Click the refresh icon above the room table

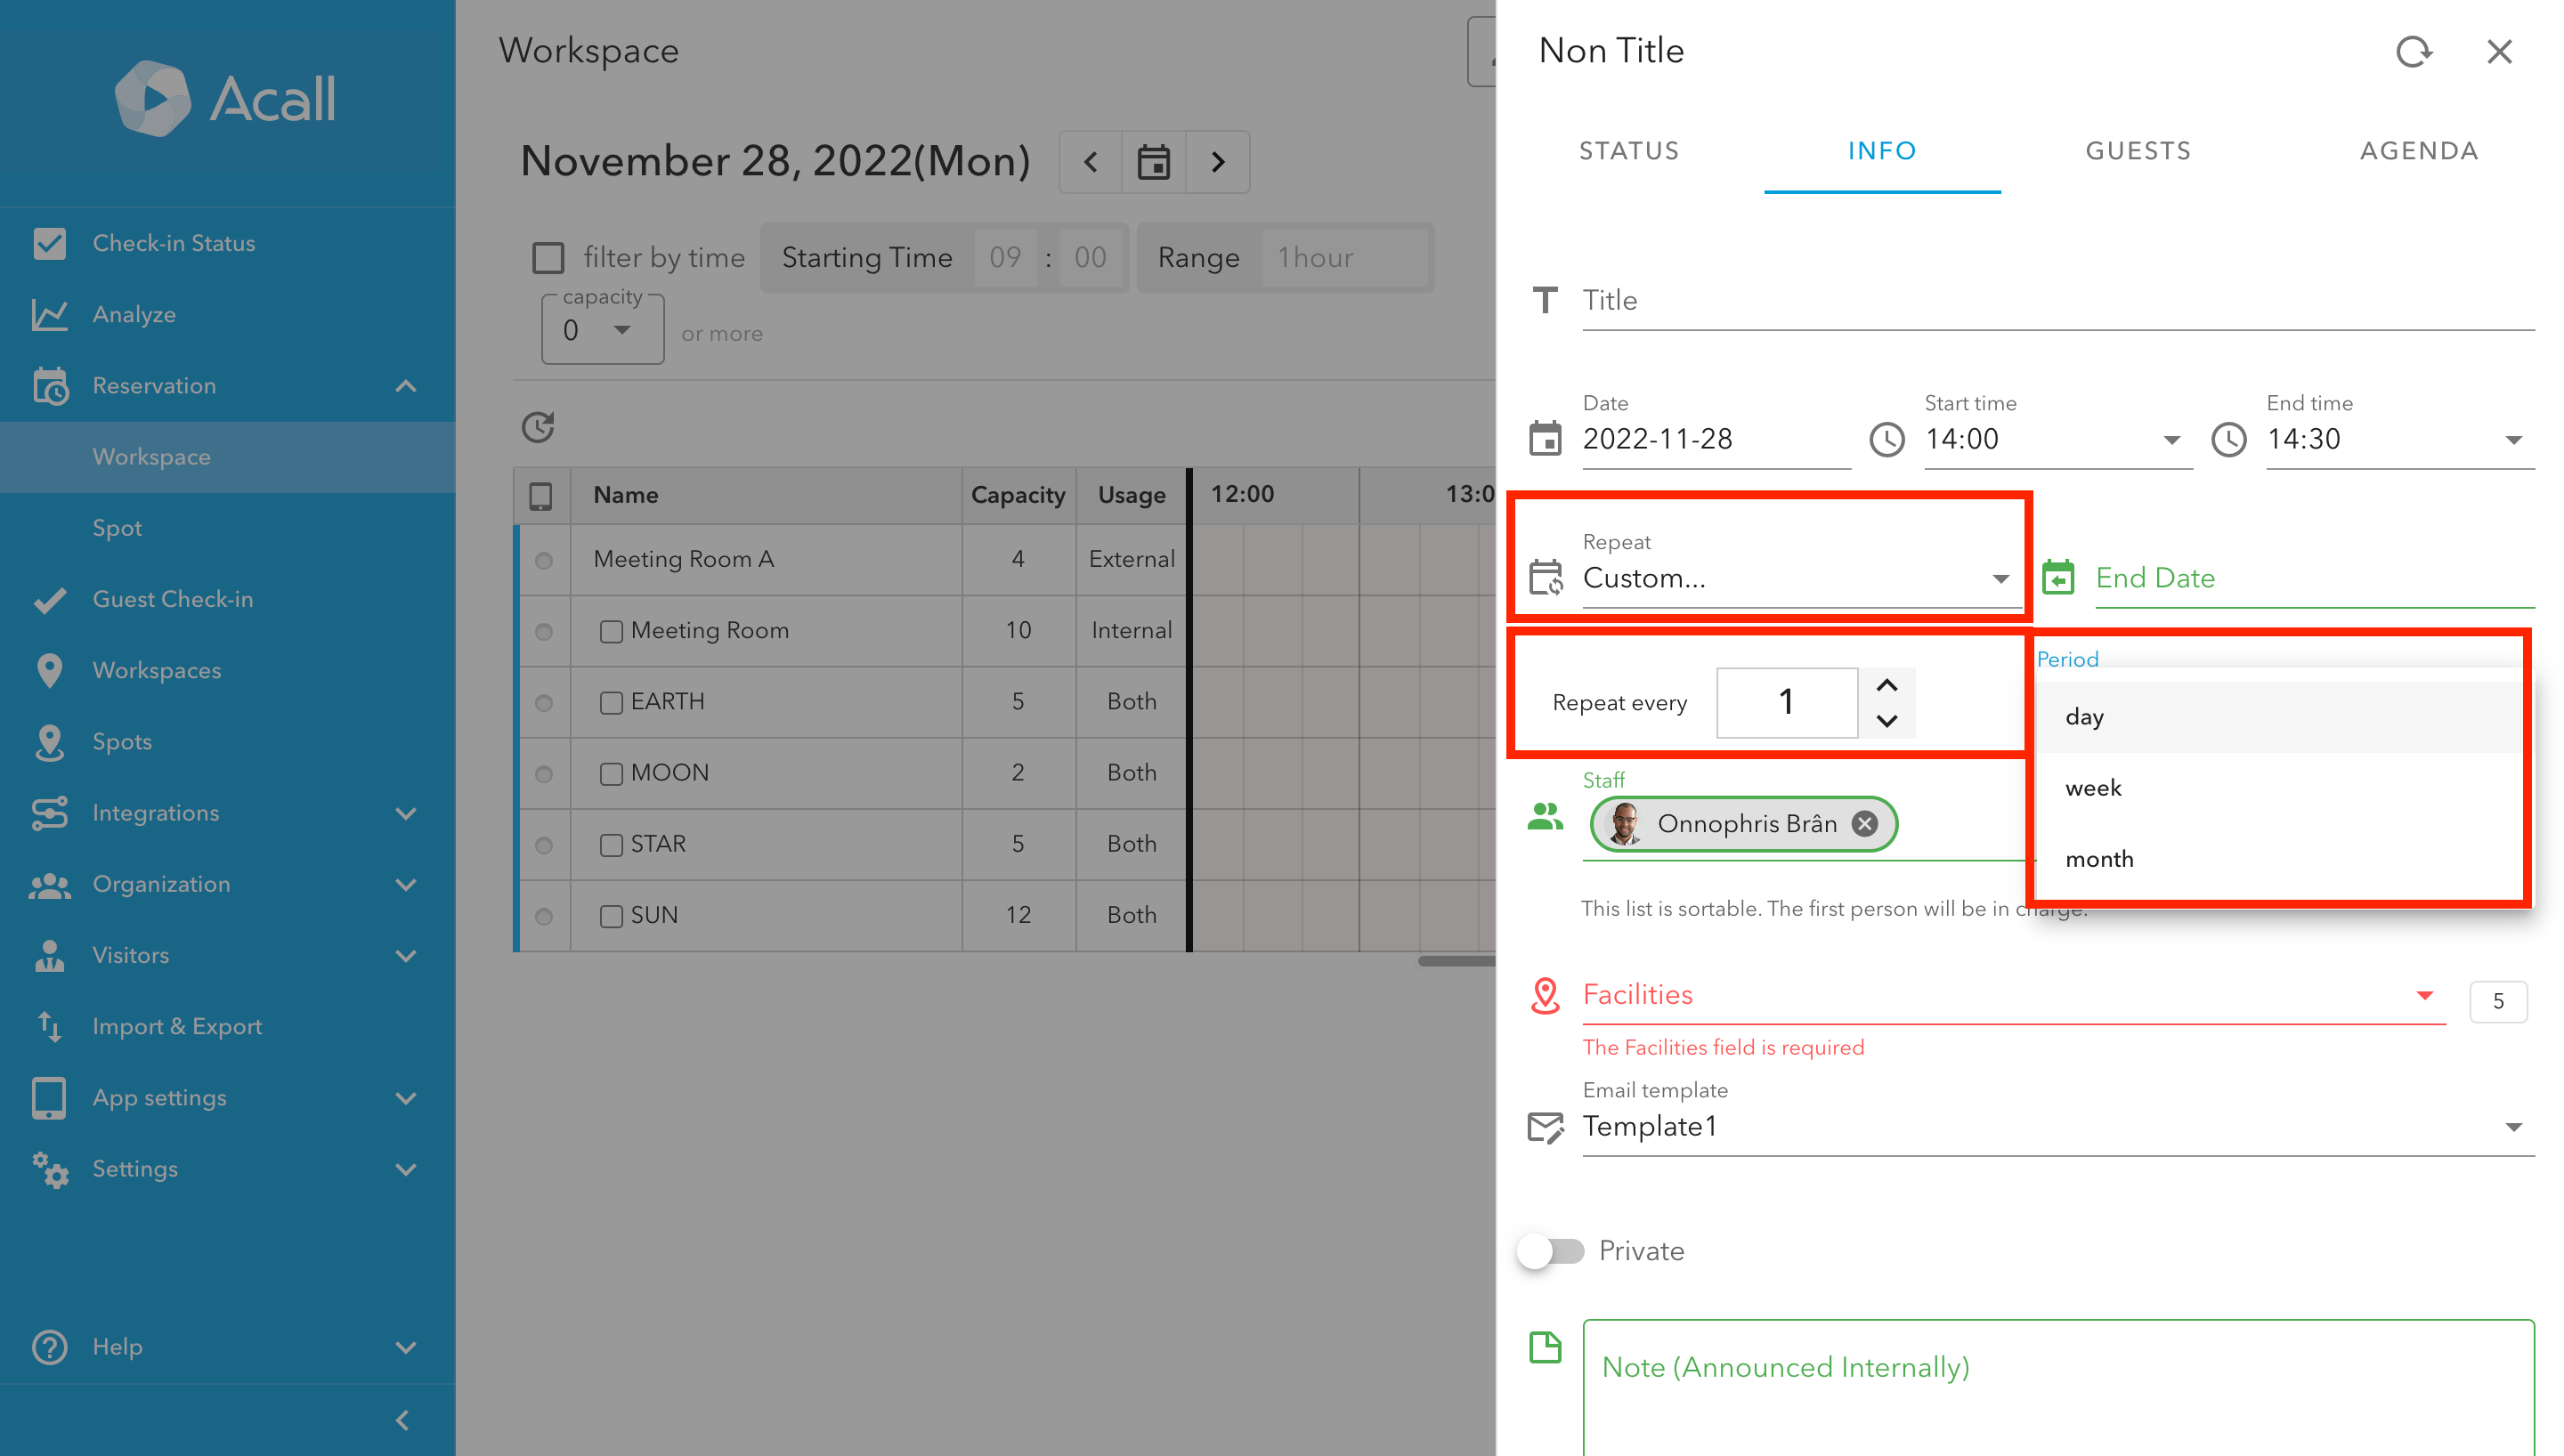538,427
